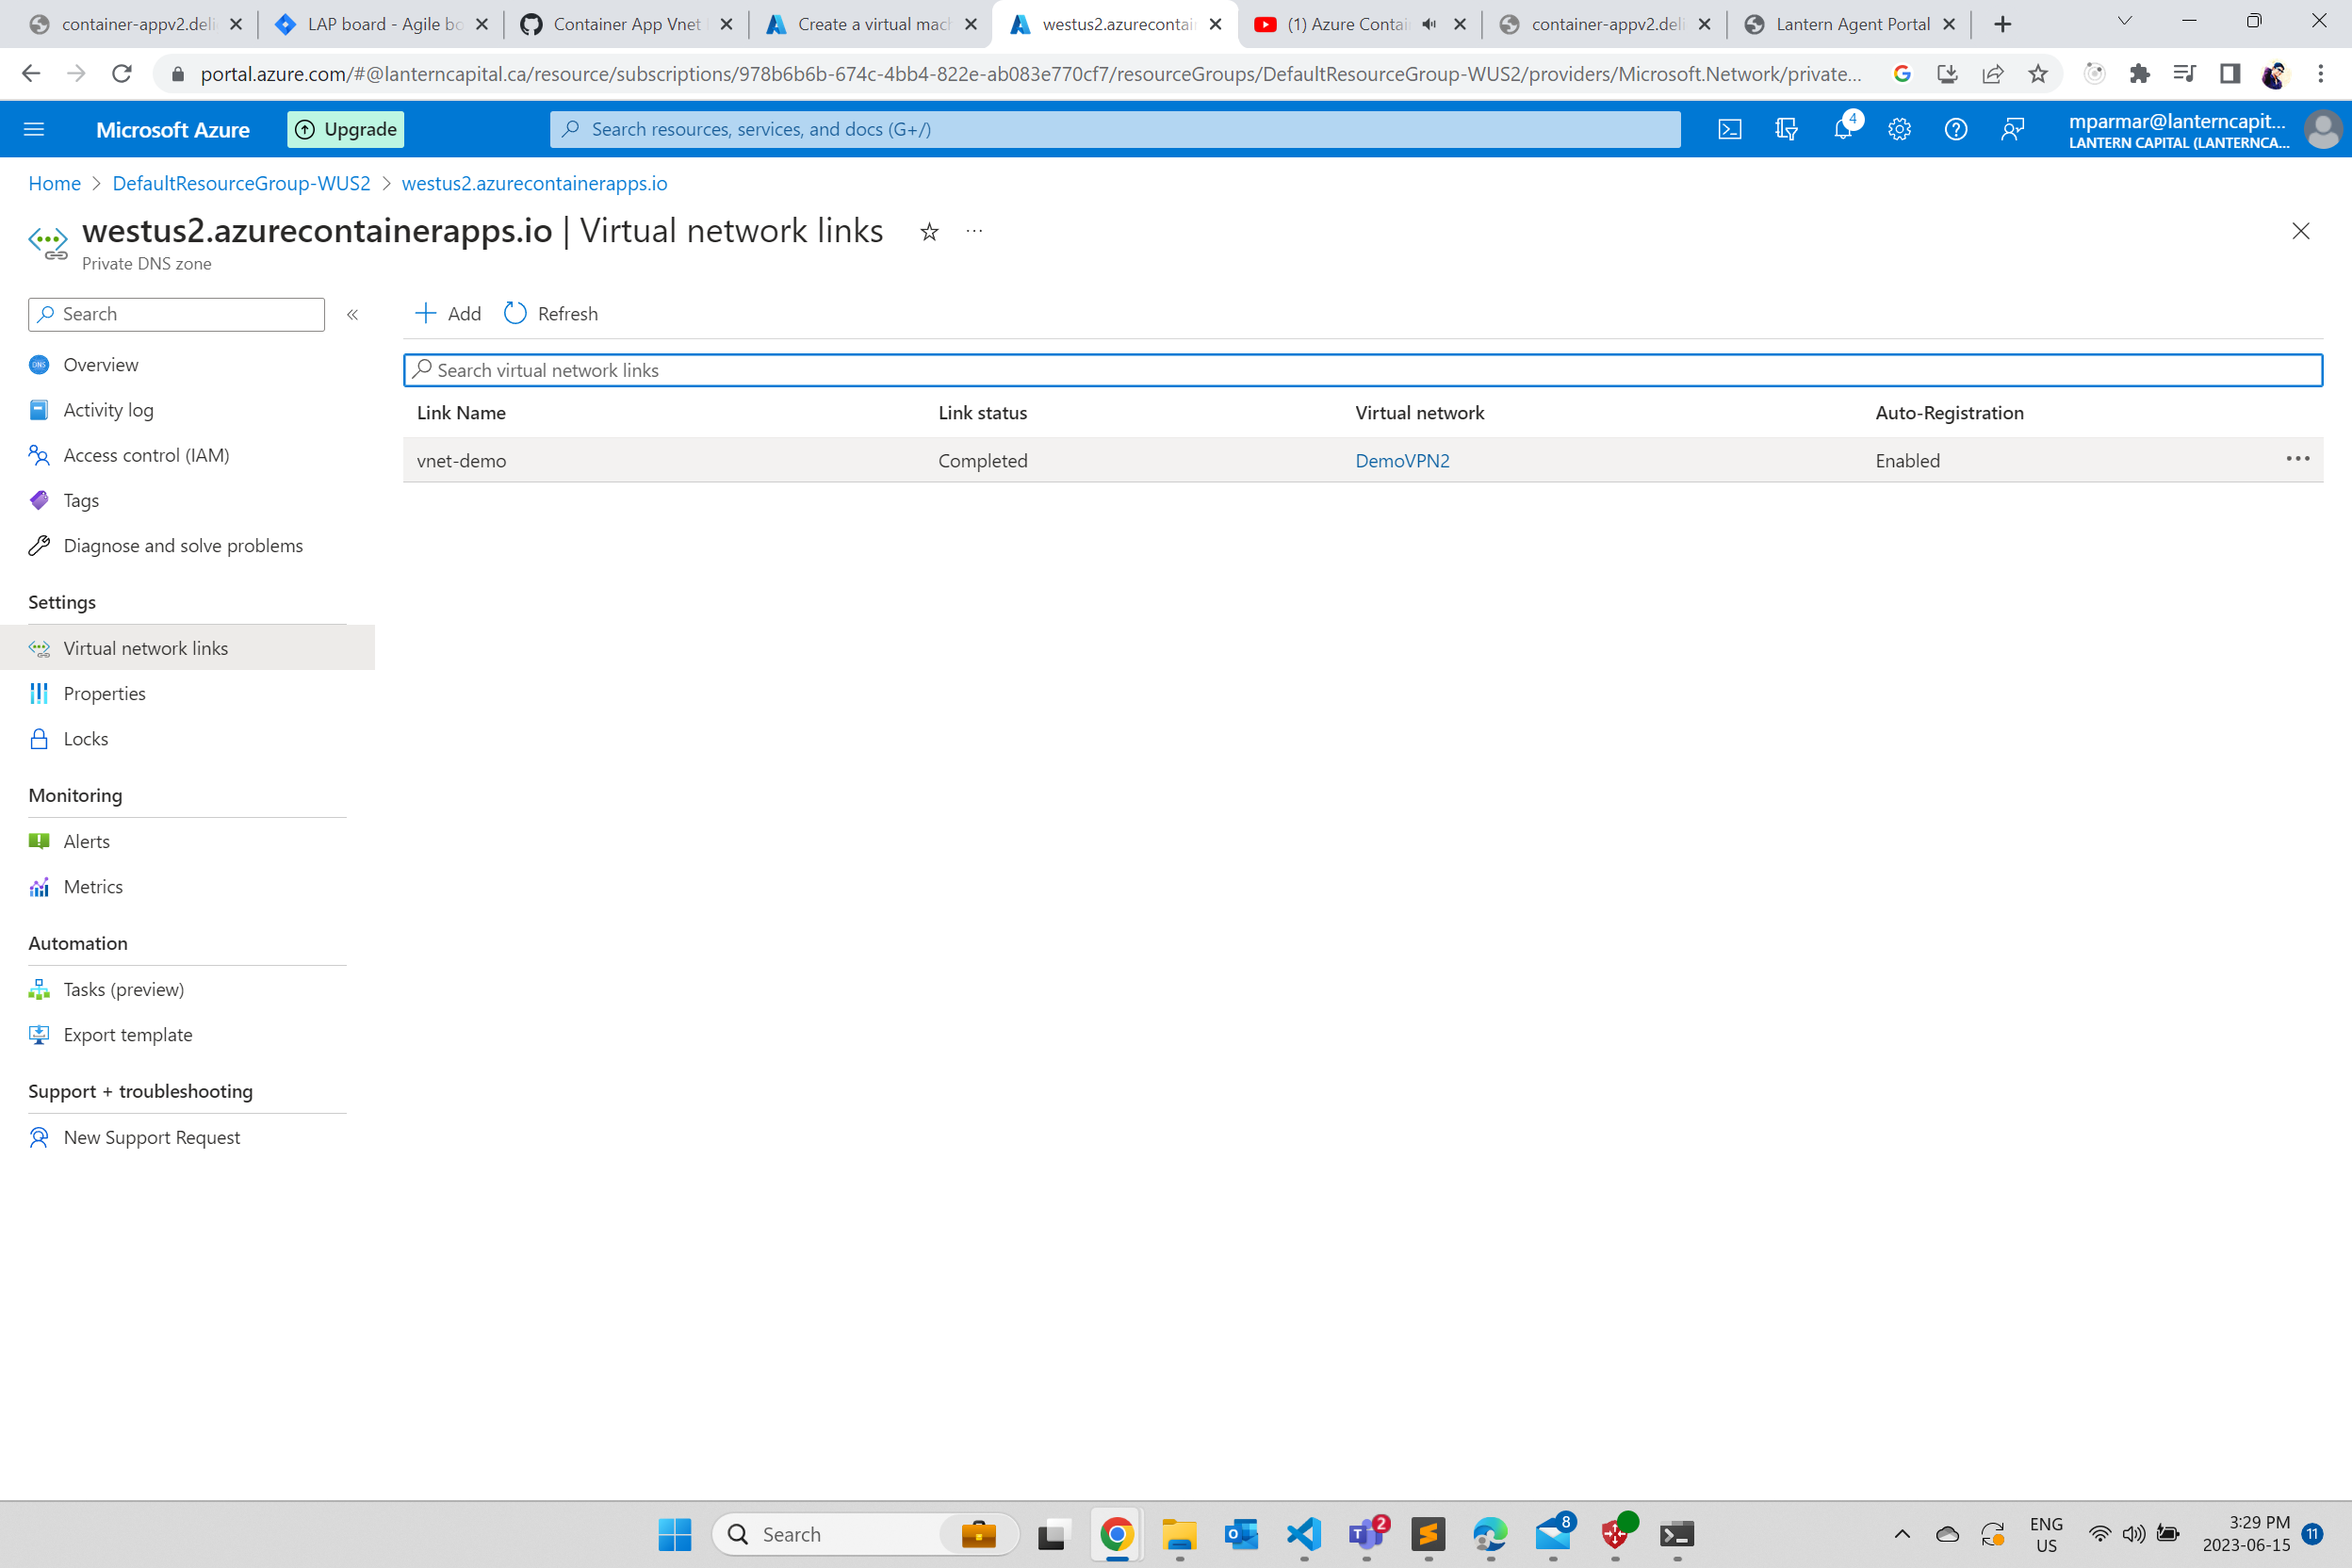Open Microsoft Teams from the taskbar
Viewport: 2352px width, 1568px height.
click(1365, 1534)
